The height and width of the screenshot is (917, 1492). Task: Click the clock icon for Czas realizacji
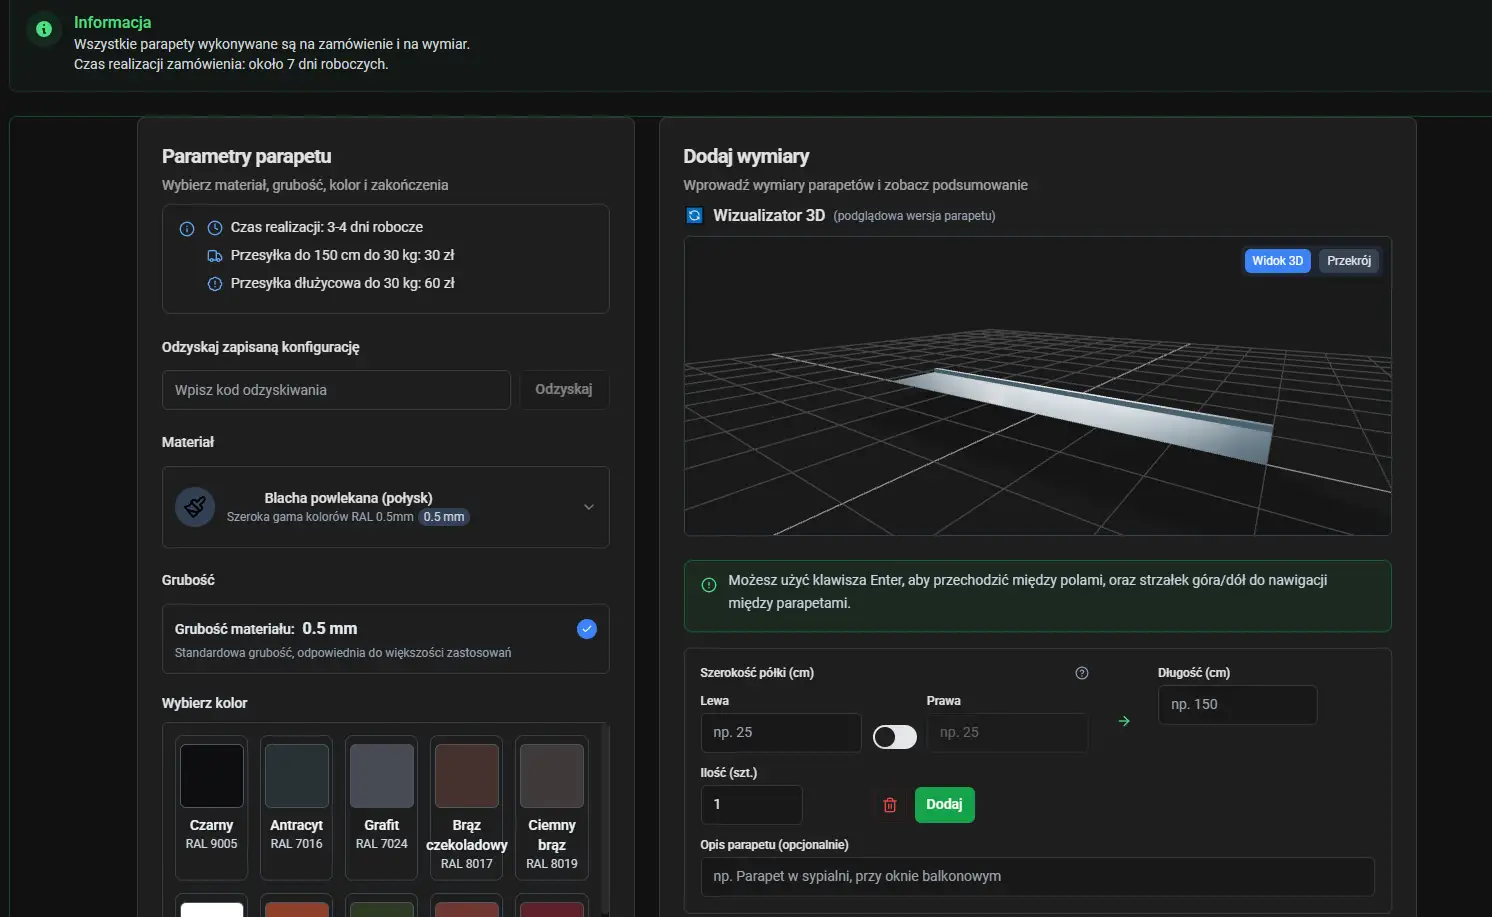click(x=215, y=228)
